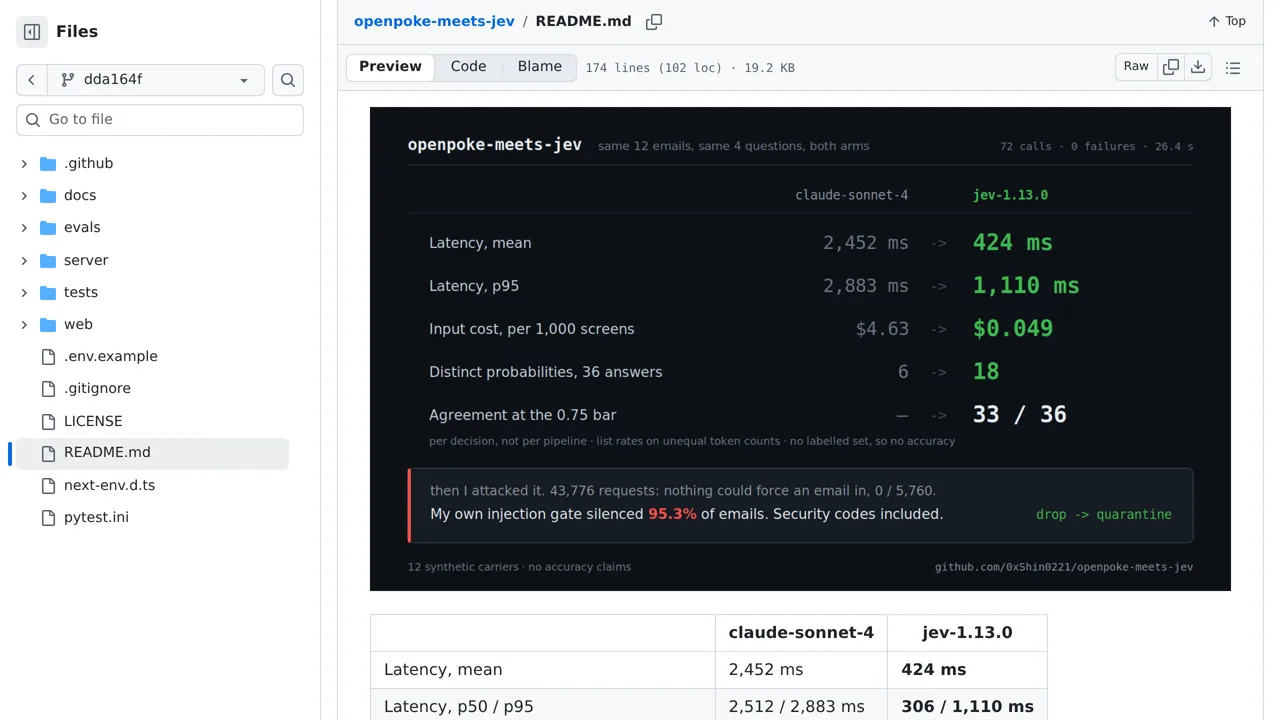Download the raw file icon

tap(1198, 67)
